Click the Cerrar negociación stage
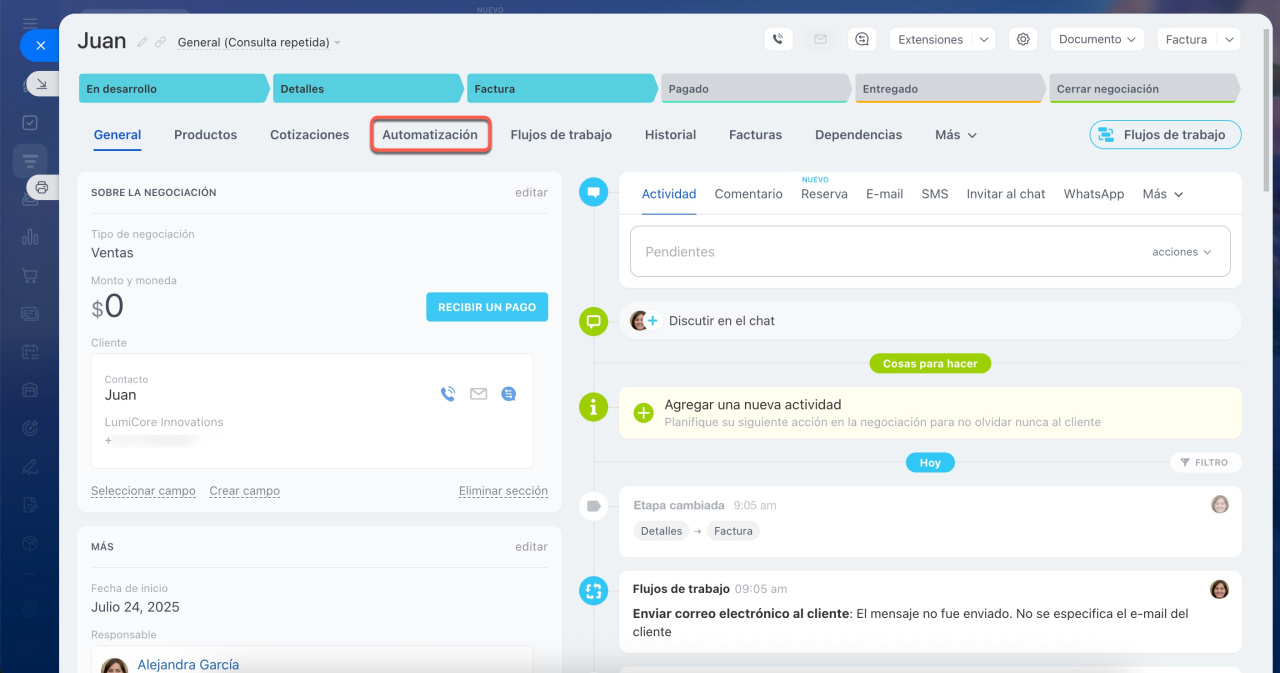The height and width of the screenshot is (673, 1280). click(1144, 89)
